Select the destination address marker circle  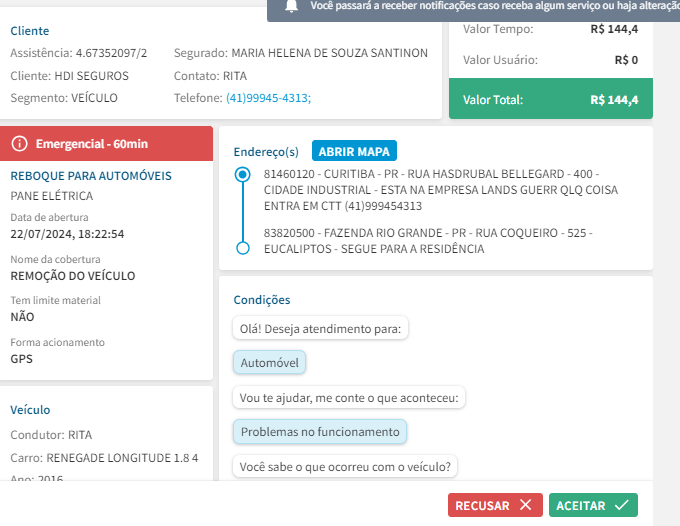tap(242, 248)
